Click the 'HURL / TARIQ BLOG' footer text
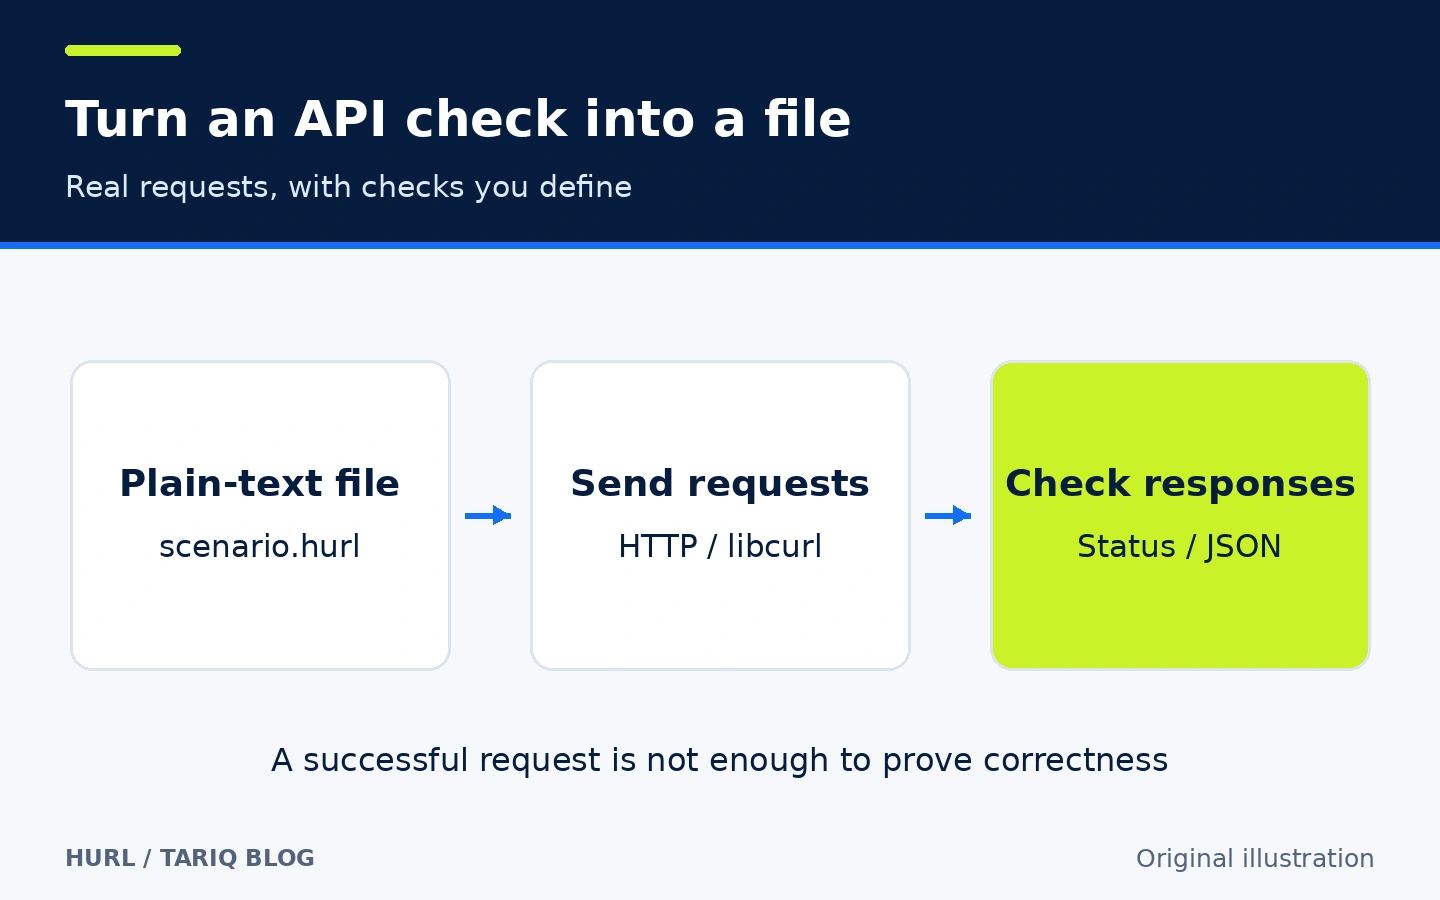The image size is (1440, 900). pyautogui.click(x=190, y=858)
